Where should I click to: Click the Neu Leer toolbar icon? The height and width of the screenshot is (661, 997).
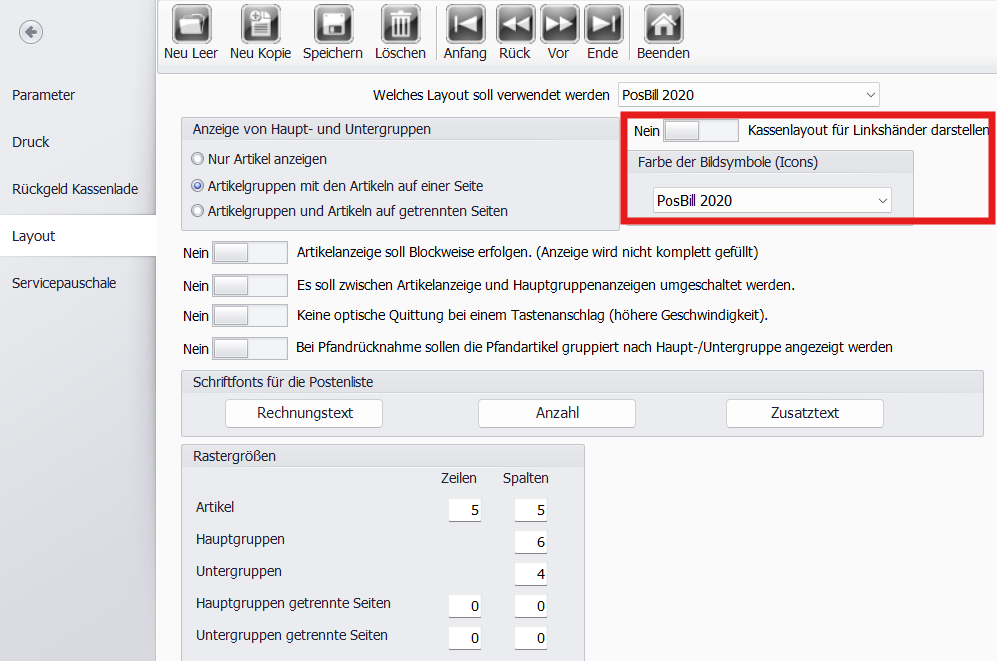(x=190, y=24)
